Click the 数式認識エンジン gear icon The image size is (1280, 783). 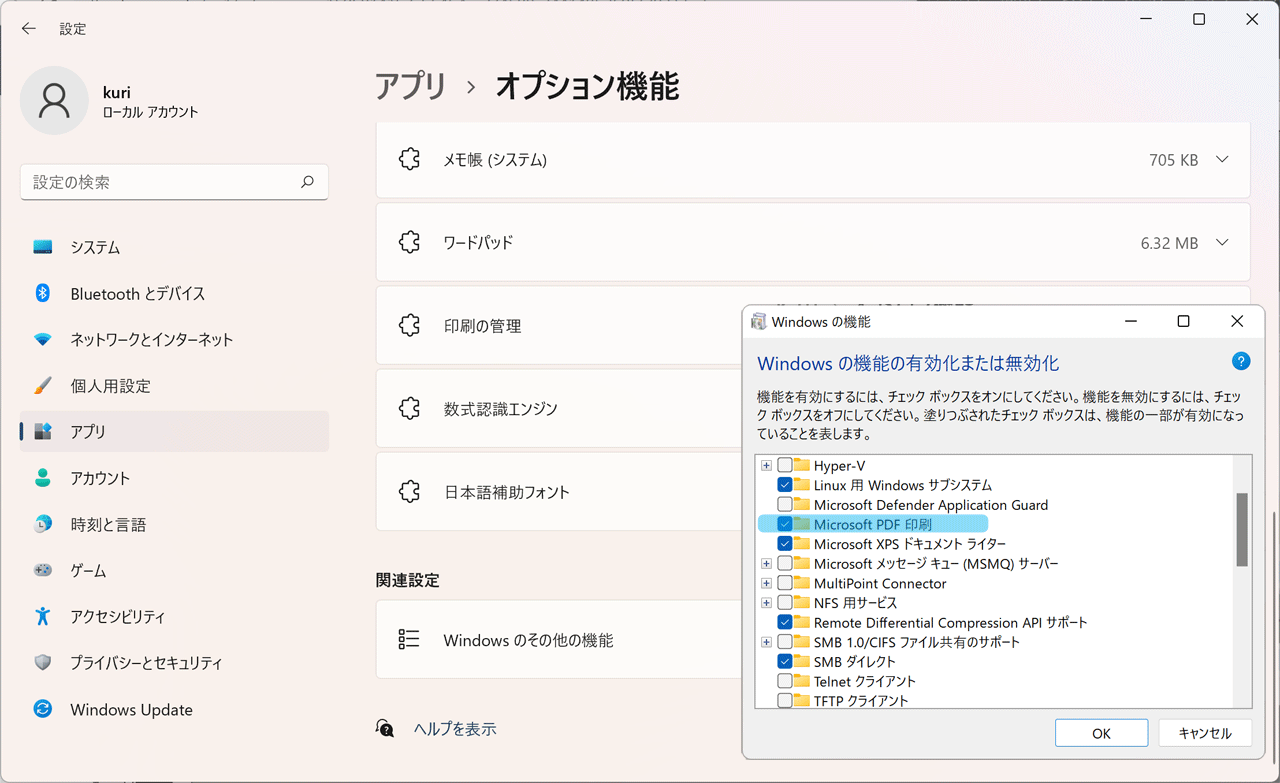[x=409, y=408]
